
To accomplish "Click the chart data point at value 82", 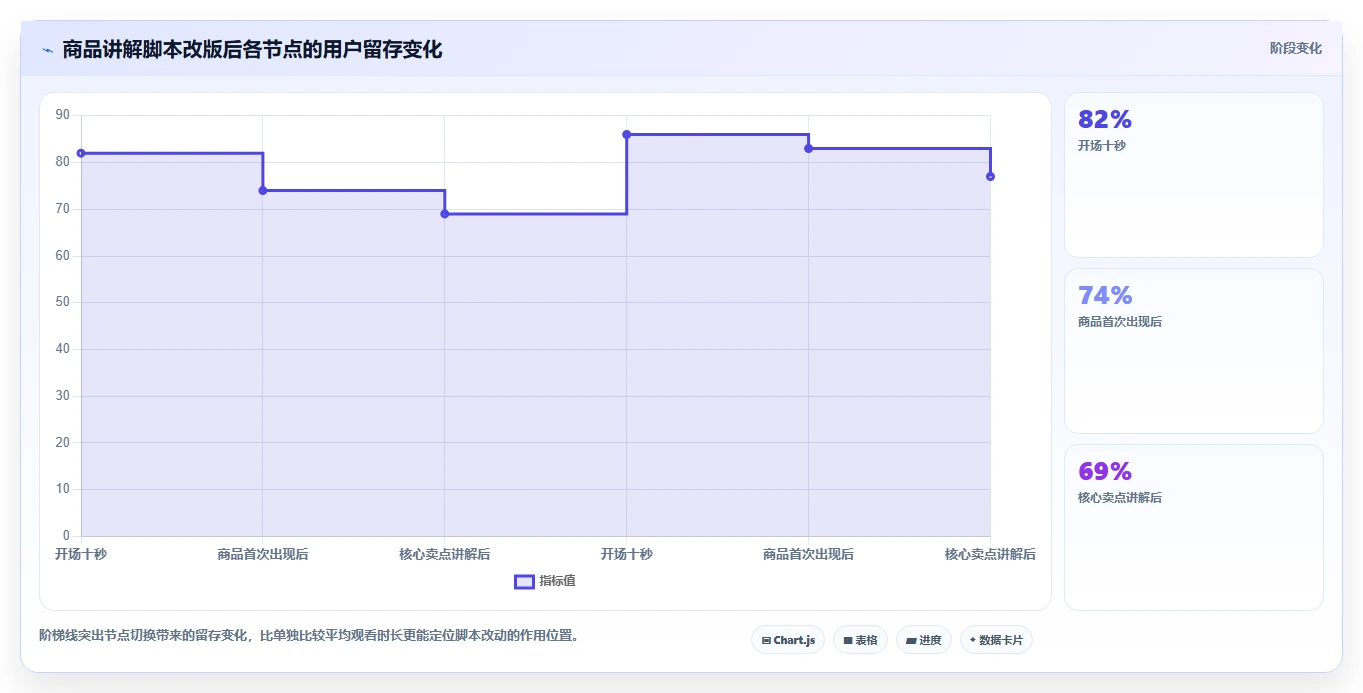I will [x=81, y=153].
